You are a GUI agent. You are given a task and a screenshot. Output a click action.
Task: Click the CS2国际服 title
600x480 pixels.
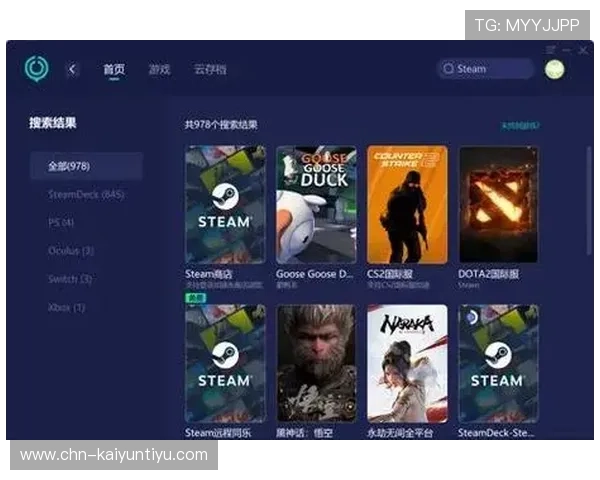click(x=390, y=274)
